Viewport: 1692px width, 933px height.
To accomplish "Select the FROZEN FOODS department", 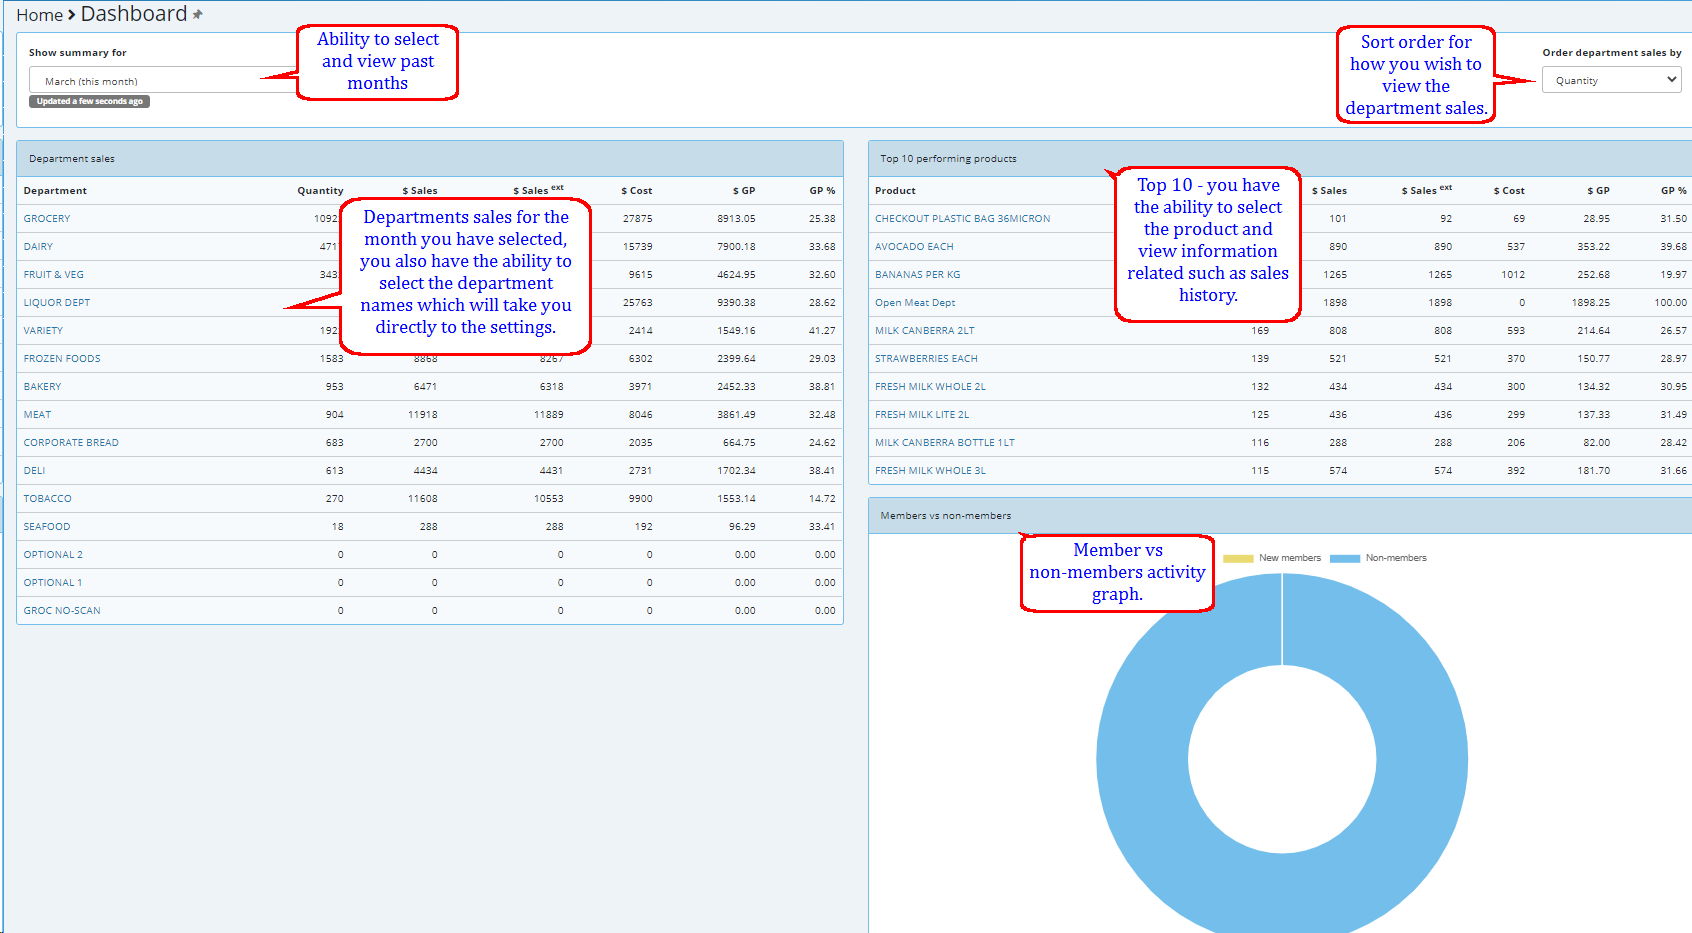I will pos(62,358).
